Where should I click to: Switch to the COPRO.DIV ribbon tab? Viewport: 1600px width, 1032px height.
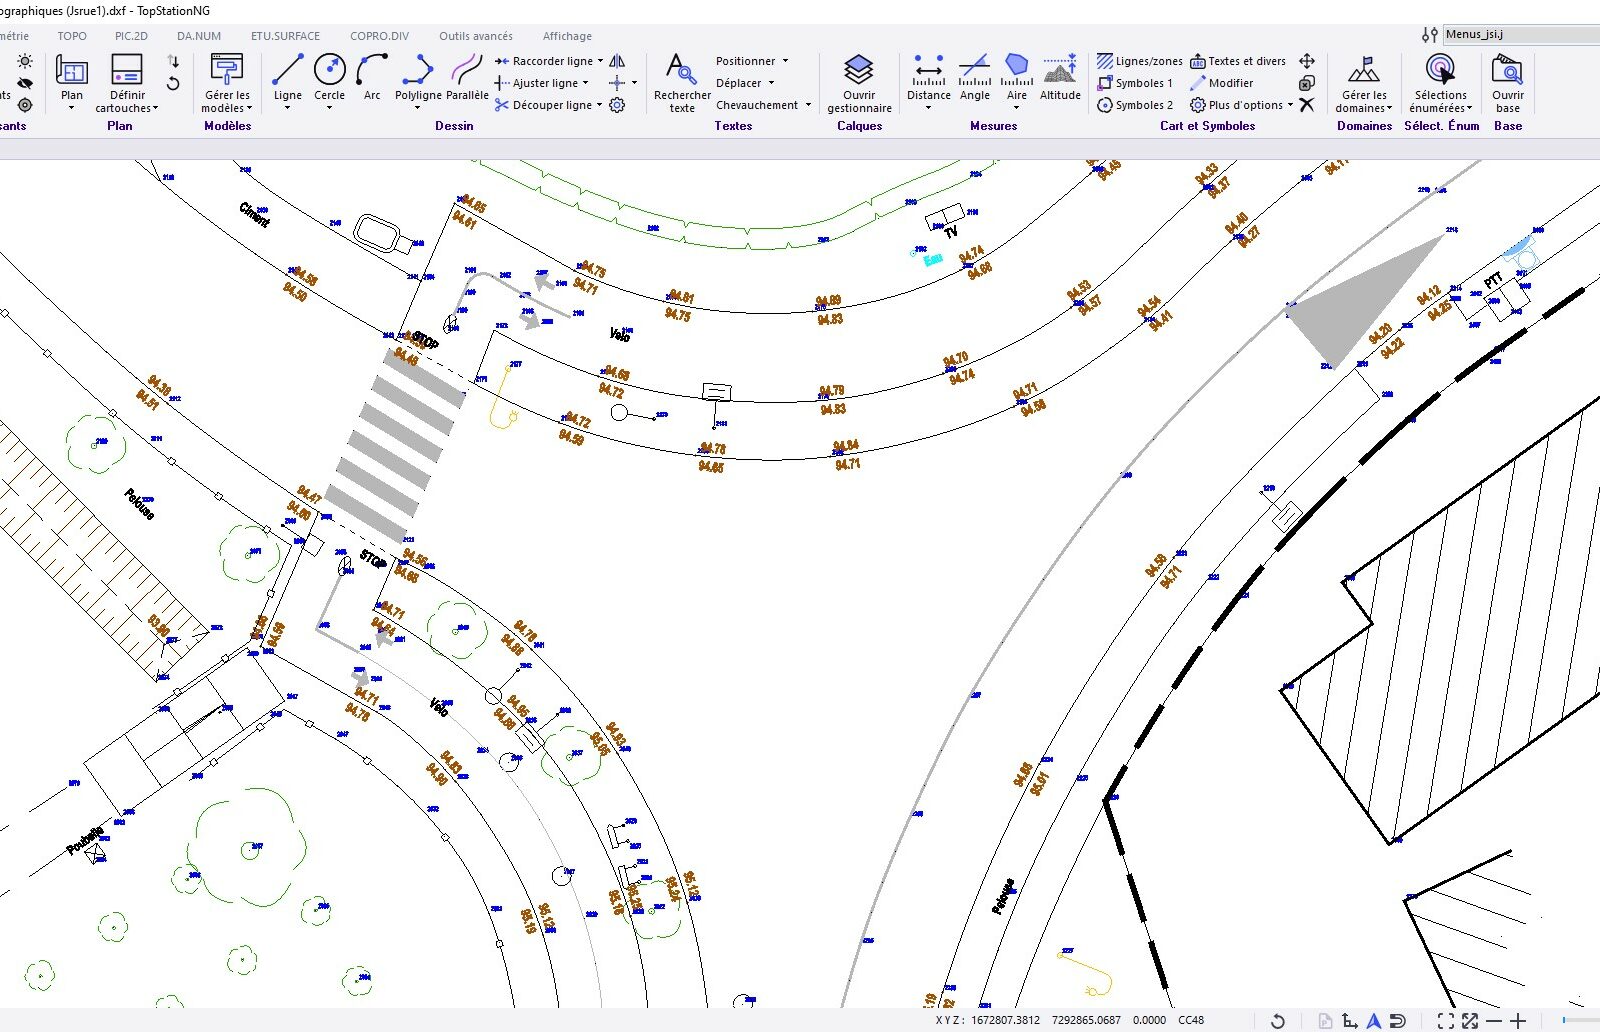coord(379,36)
